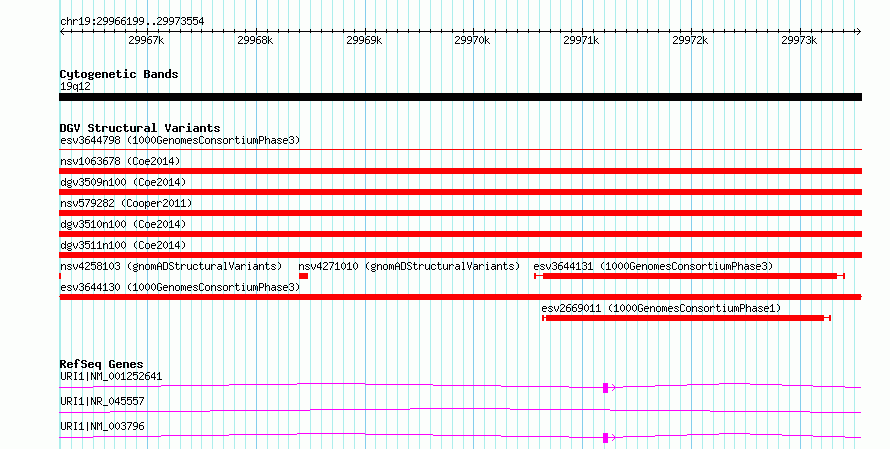The height and width of the screenshot is (449, 890).
Task: Click the 29972k ruler tick label
Action: pos(690,40)
